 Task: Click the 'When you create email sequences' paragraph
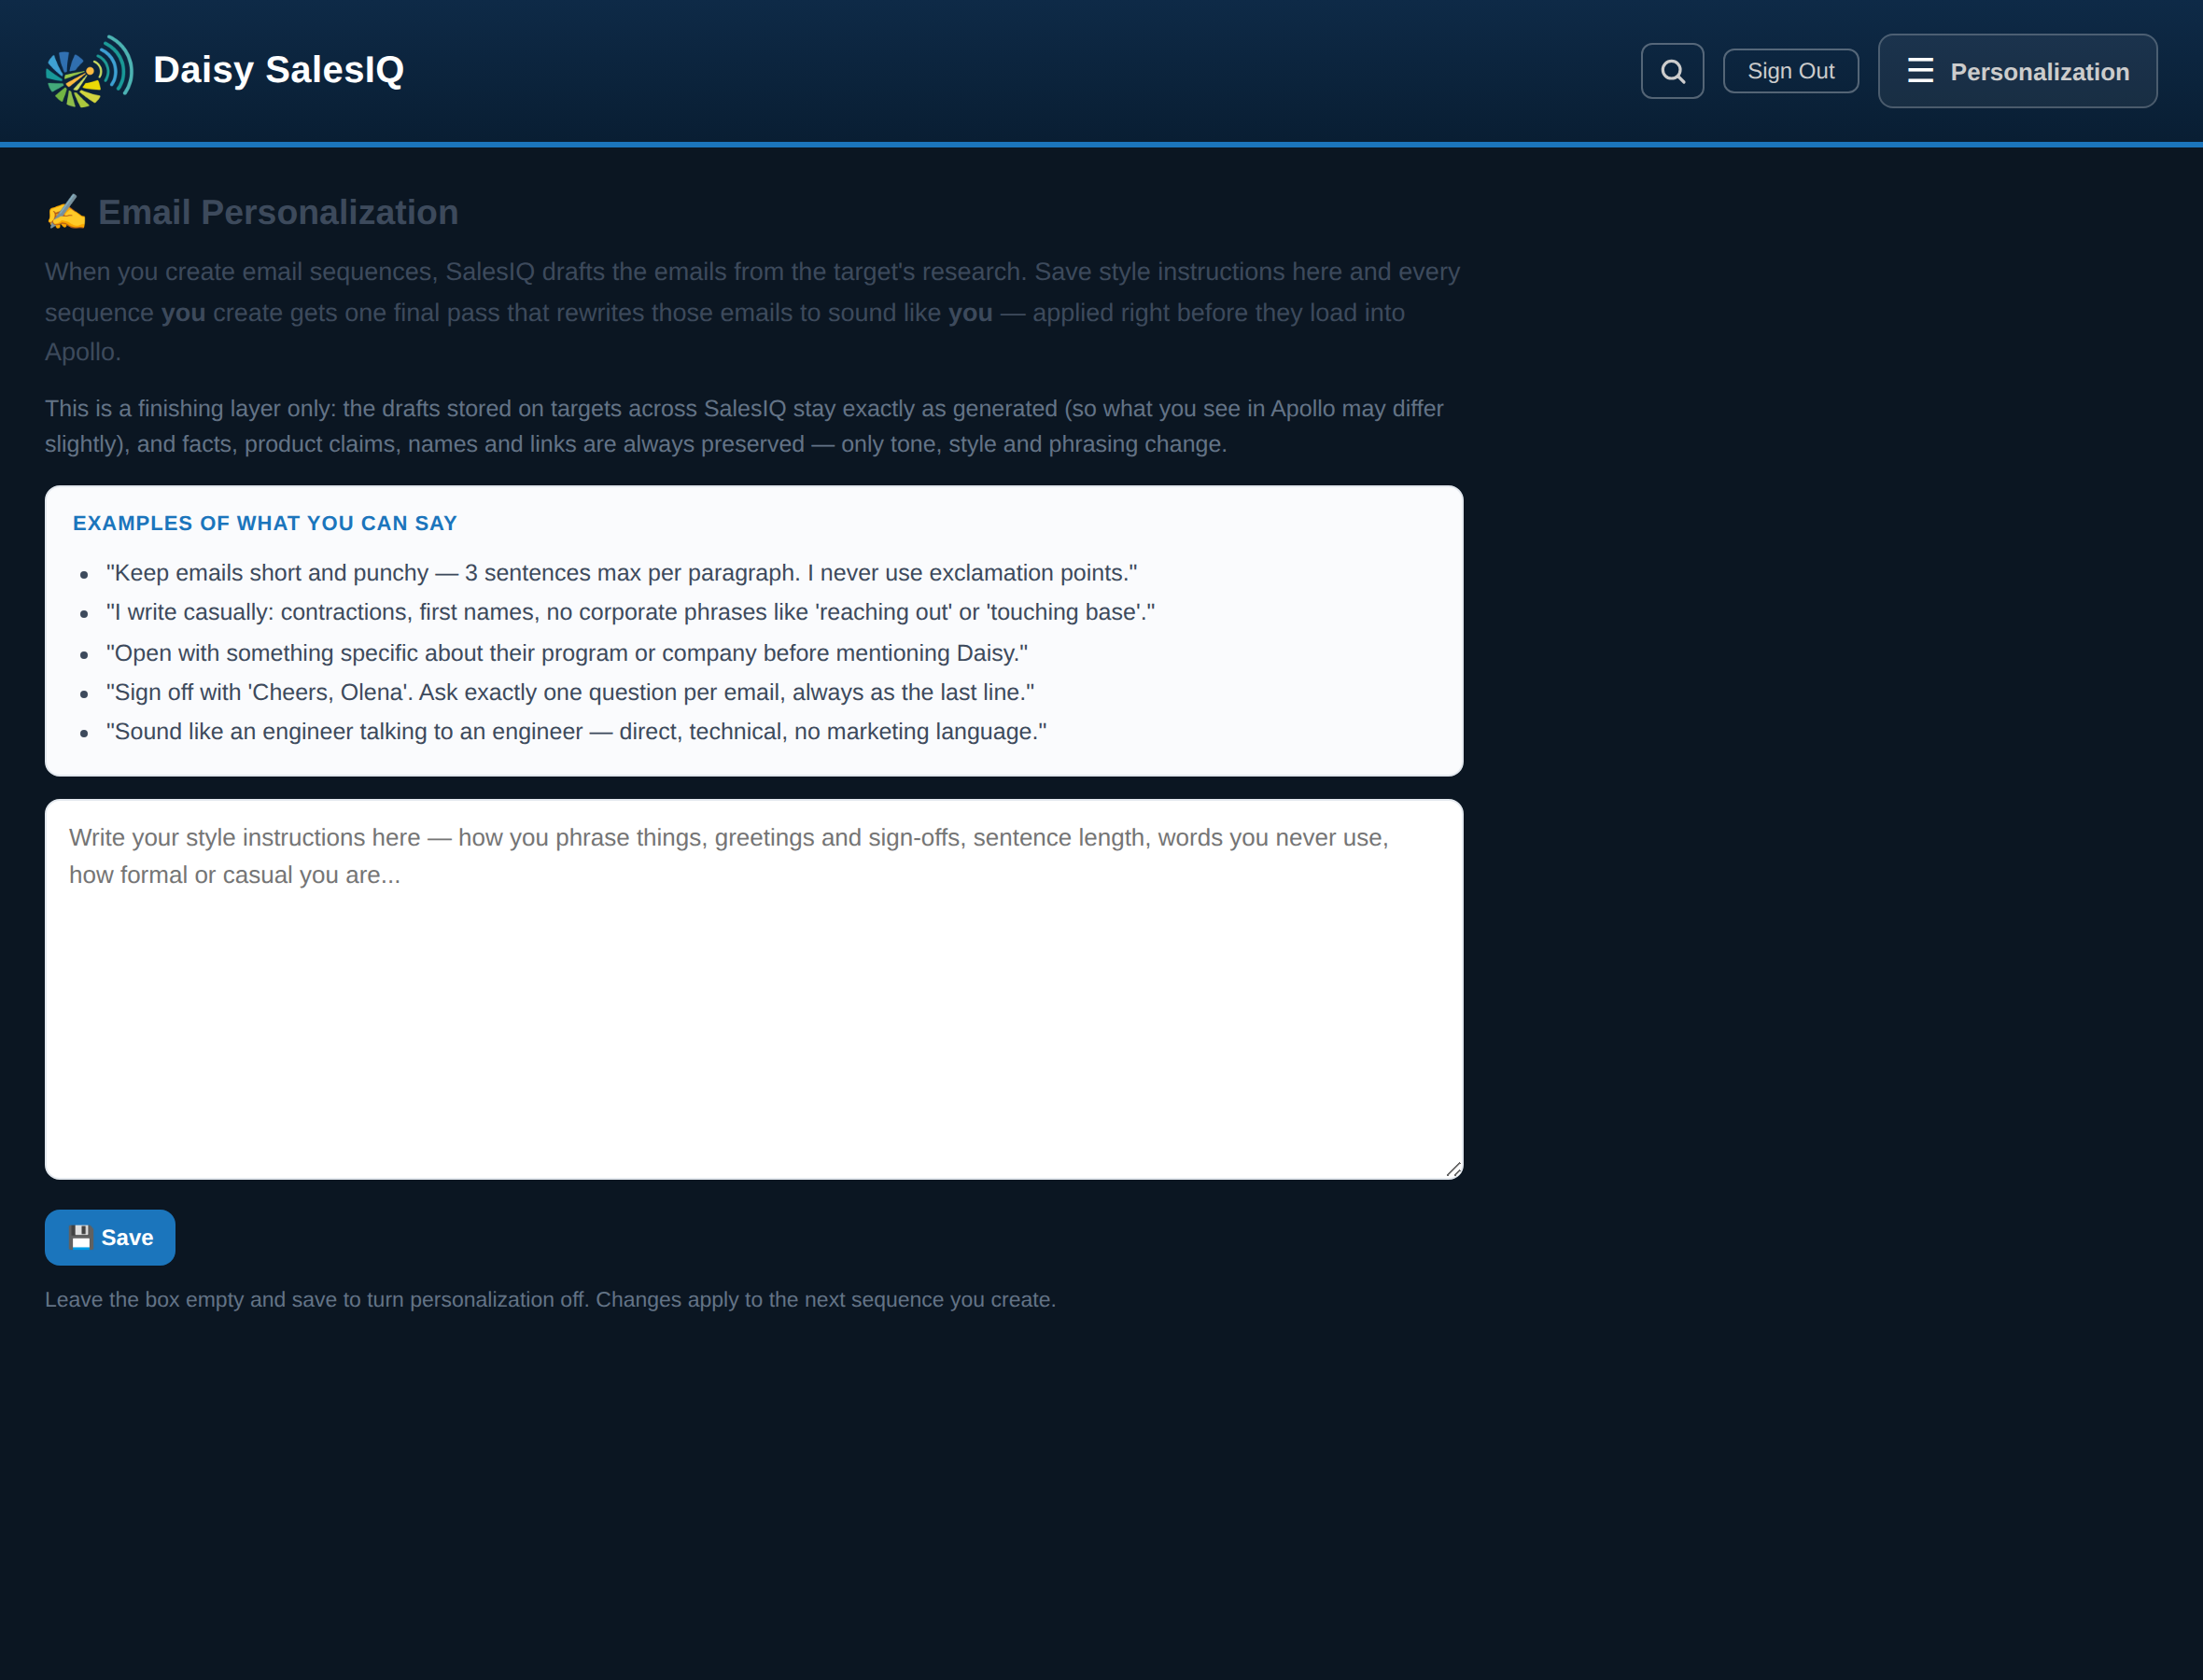(752, 312)
